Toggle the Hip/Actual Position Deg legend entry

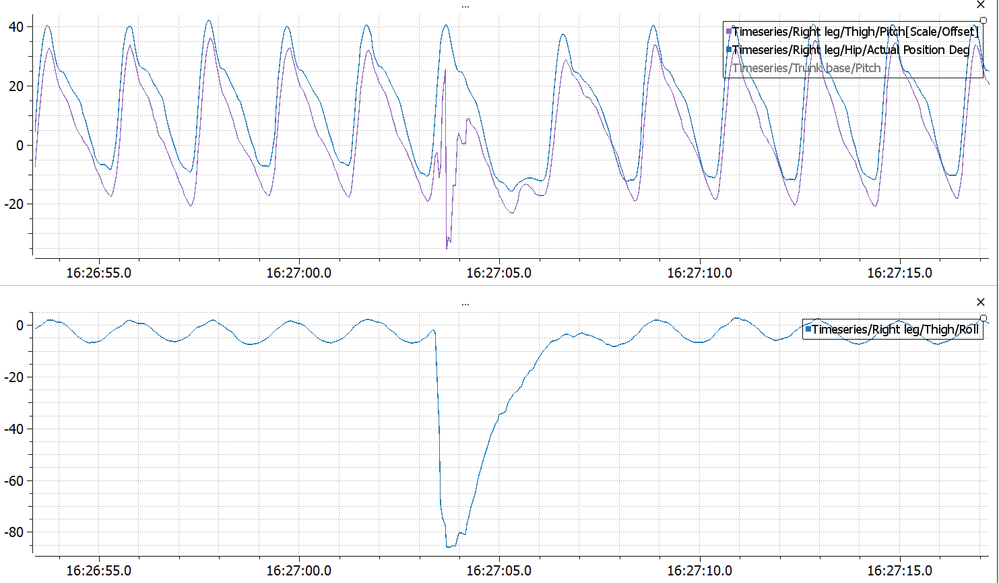[851, 50]
